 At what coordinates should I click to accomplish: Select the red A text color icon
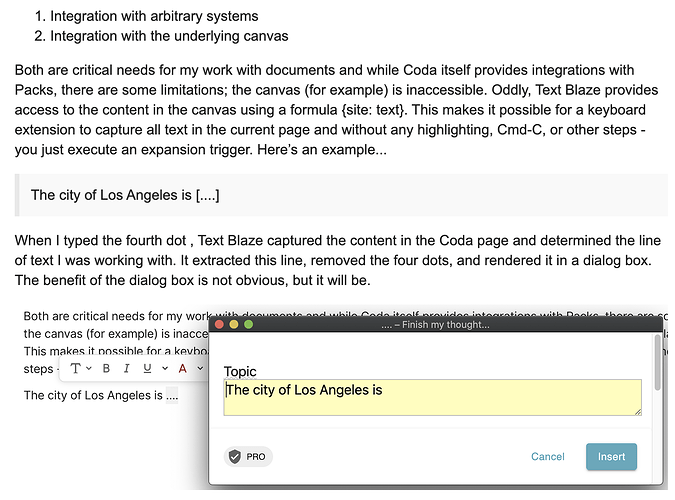tap(183, 369)
